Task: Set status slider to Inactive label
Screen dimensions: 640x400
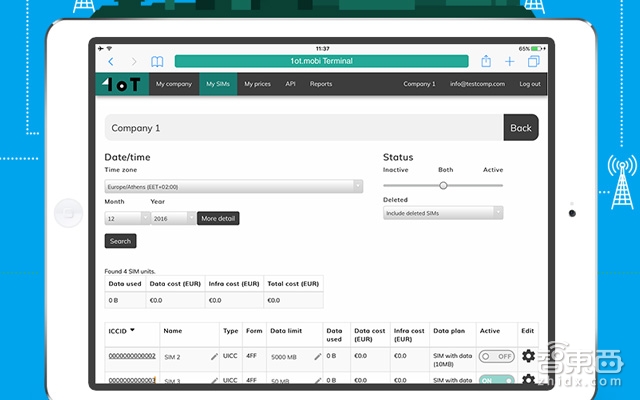Action: tap(396, 170)
